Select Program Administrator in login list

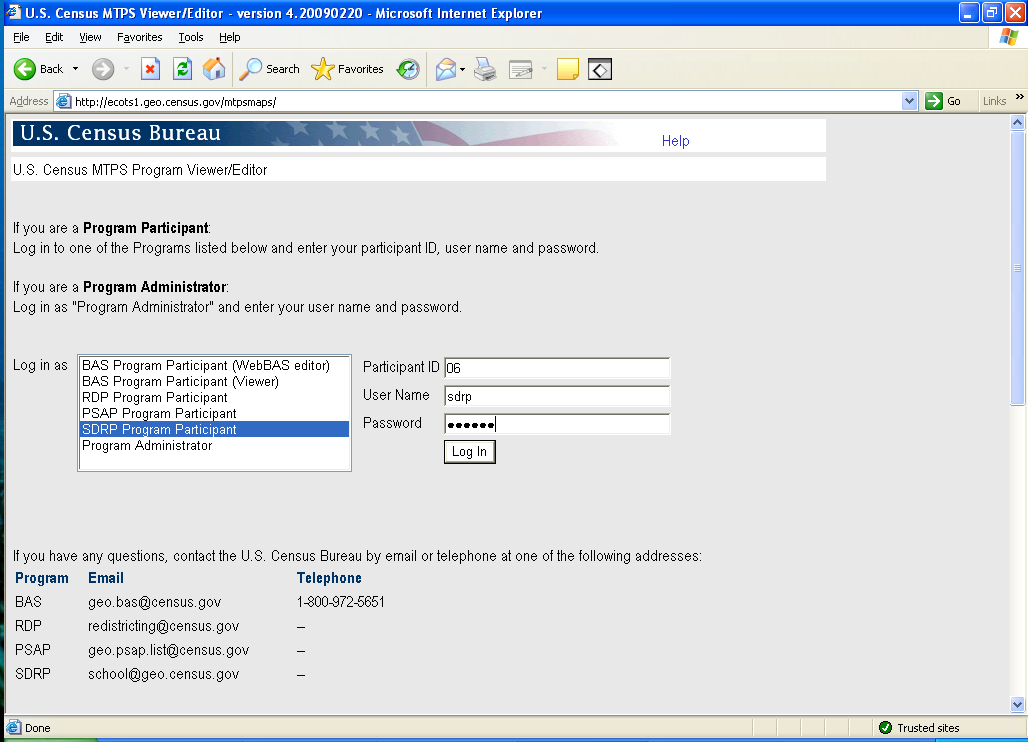click(x=147, y=446)
